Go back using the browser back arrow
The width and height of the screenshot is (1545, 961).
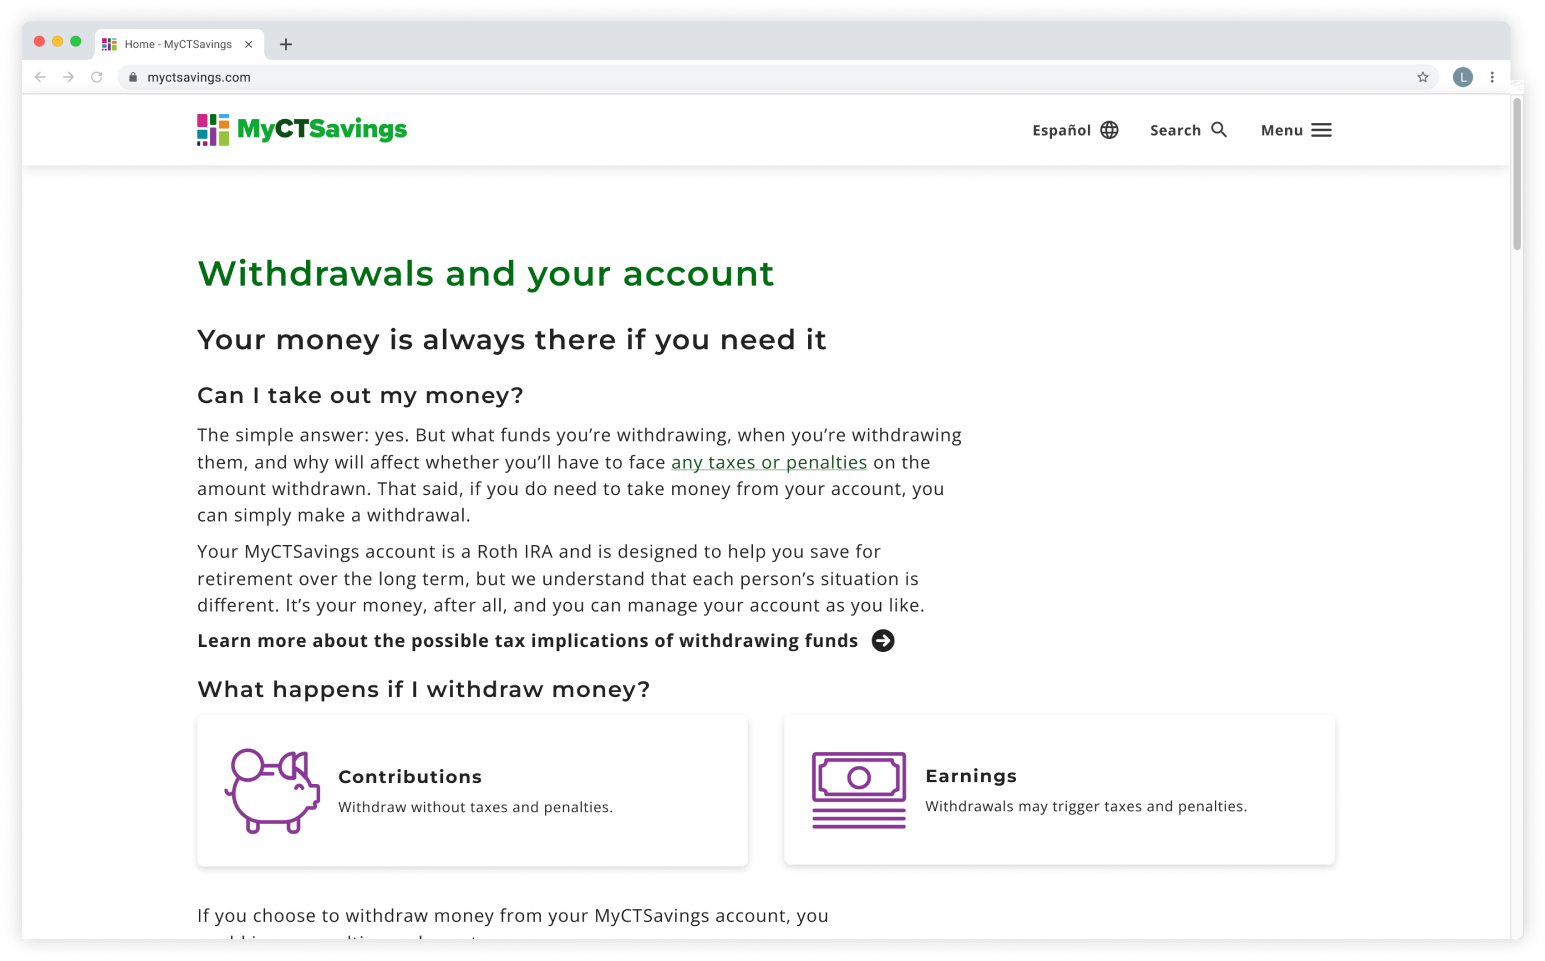tap(39, 76)
